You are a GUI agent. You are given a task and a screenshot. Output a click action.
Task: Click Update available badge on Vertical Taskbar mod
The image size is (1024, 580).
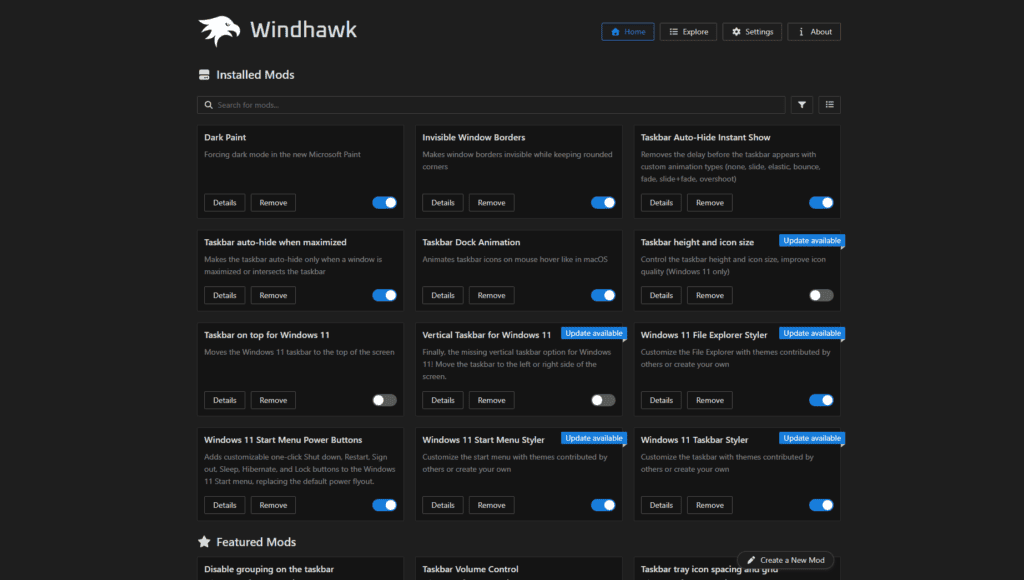[594, 334]
